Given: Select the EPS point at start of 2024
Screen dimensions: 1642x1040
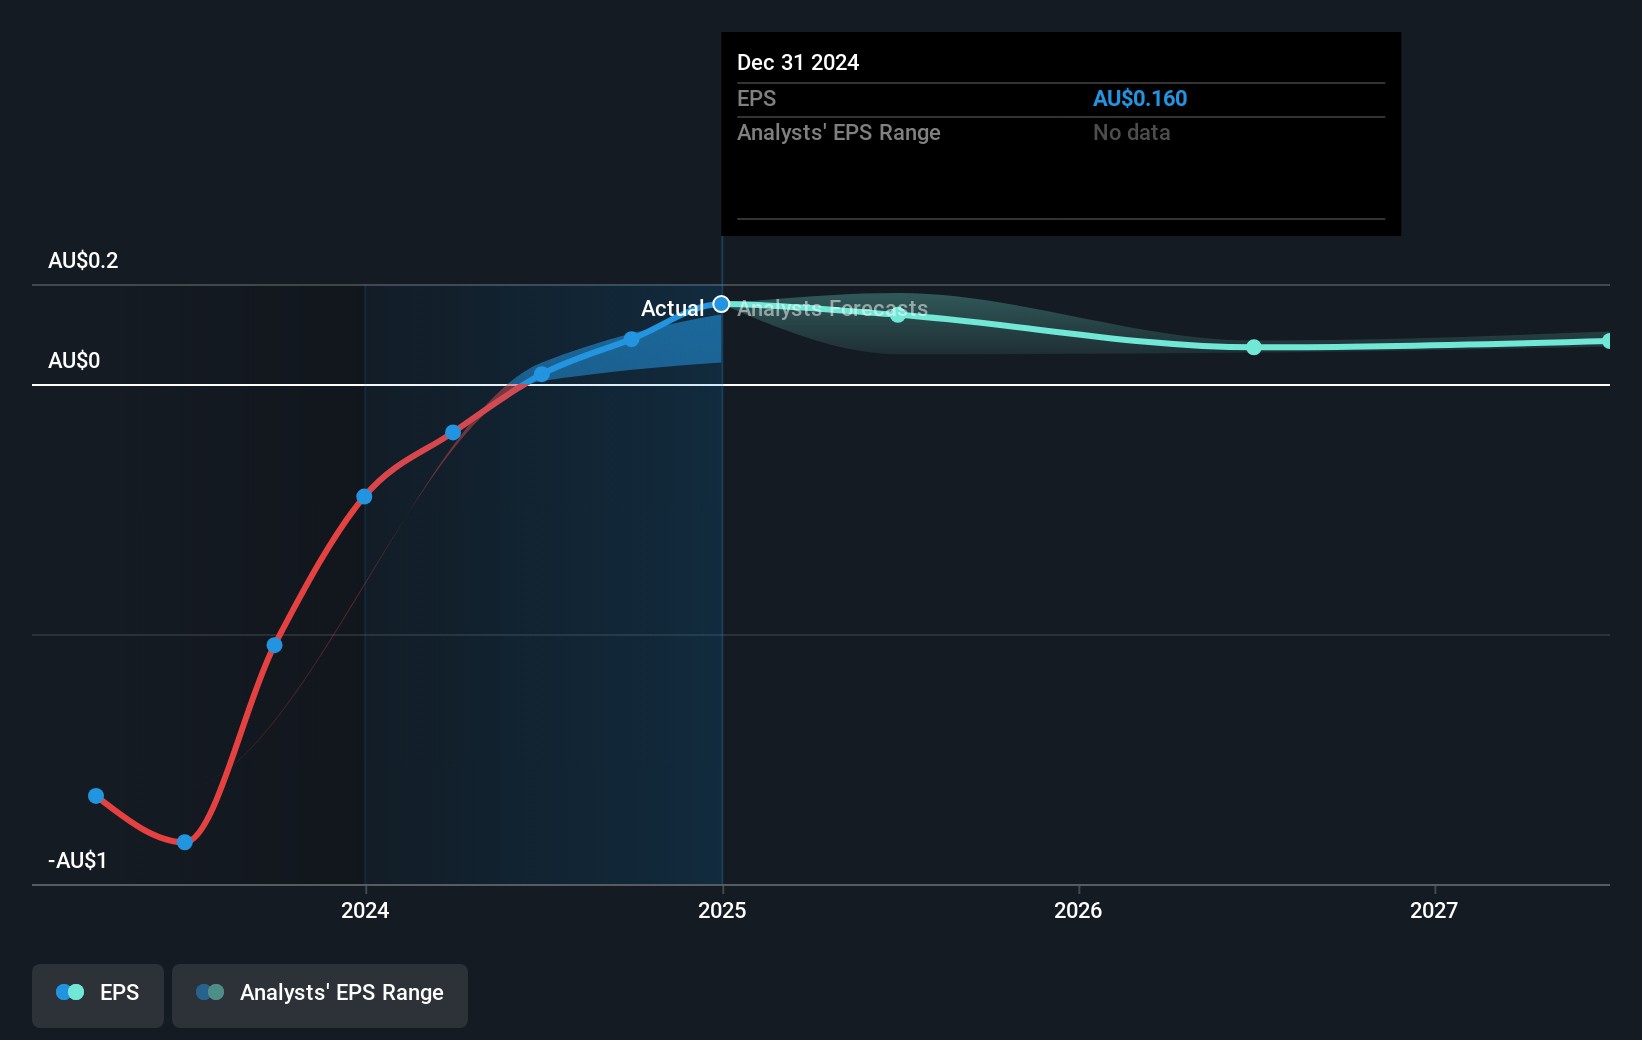Looking at the screenshot, I should tap(364, 497).
